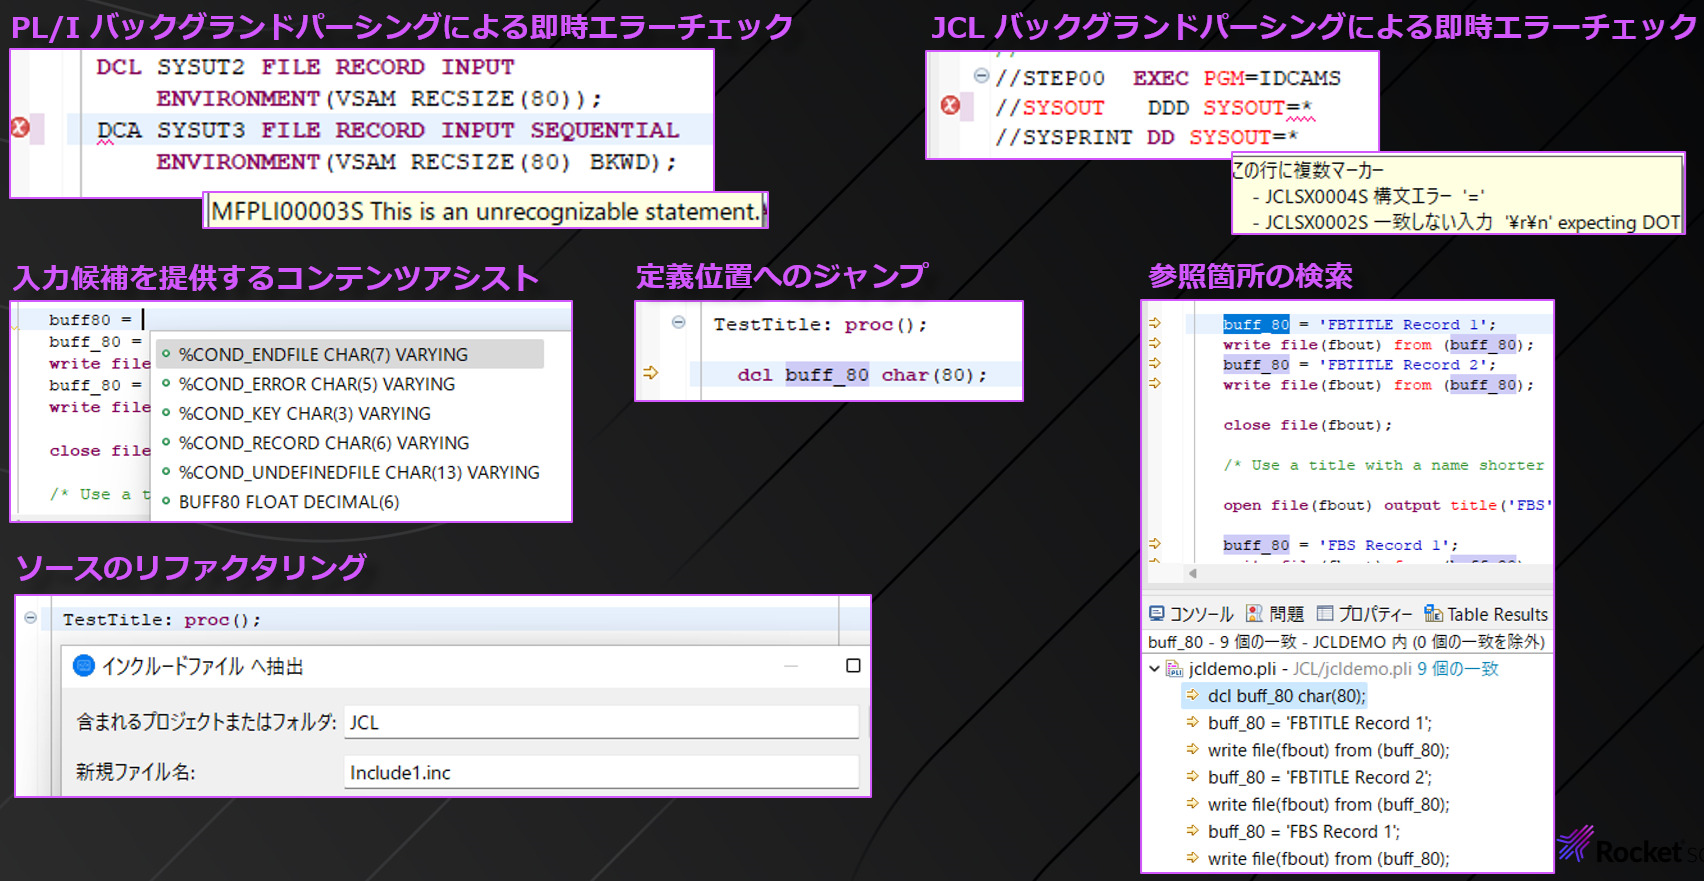The image size is (1704, 881).
Task: Click the Eclipse icon in the include file extraction dialog
Action: point(84,666)
